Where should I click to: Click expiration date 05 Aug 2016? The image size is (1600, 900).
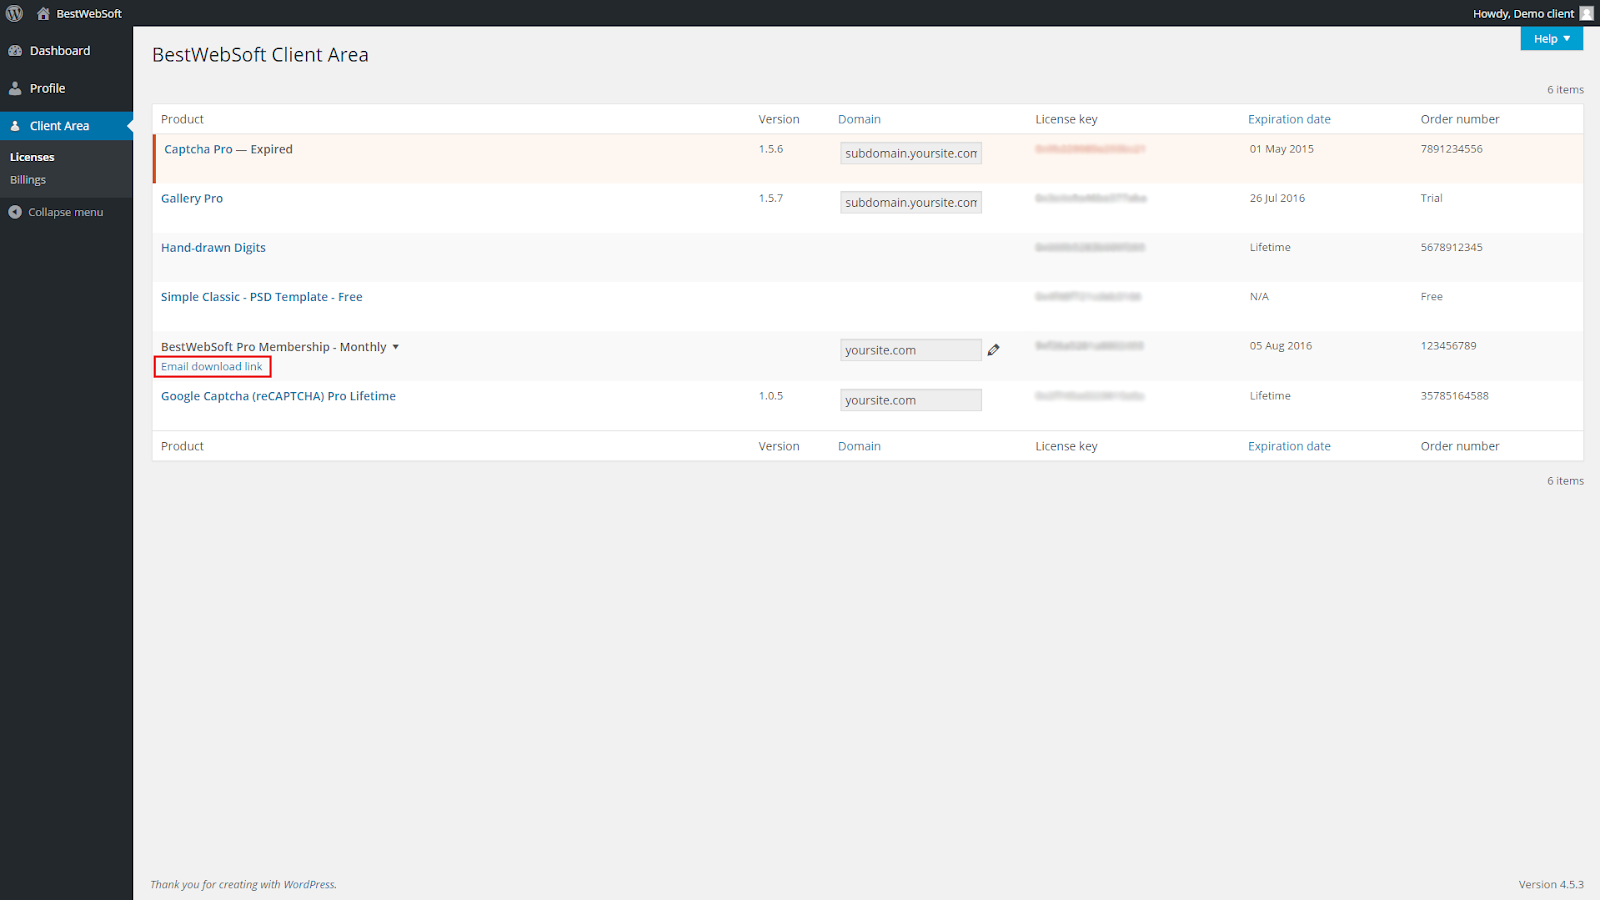tap(1281, 346)
